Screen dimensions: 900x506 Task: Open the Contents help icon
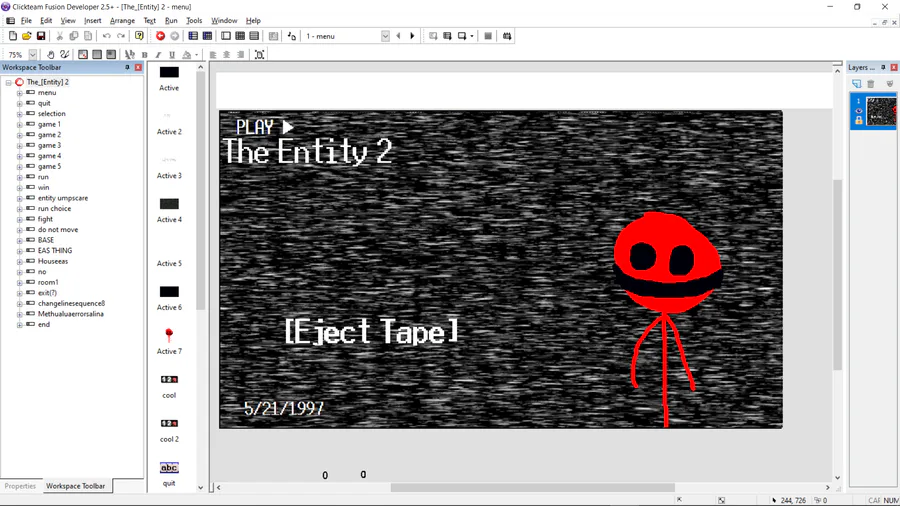139,36
